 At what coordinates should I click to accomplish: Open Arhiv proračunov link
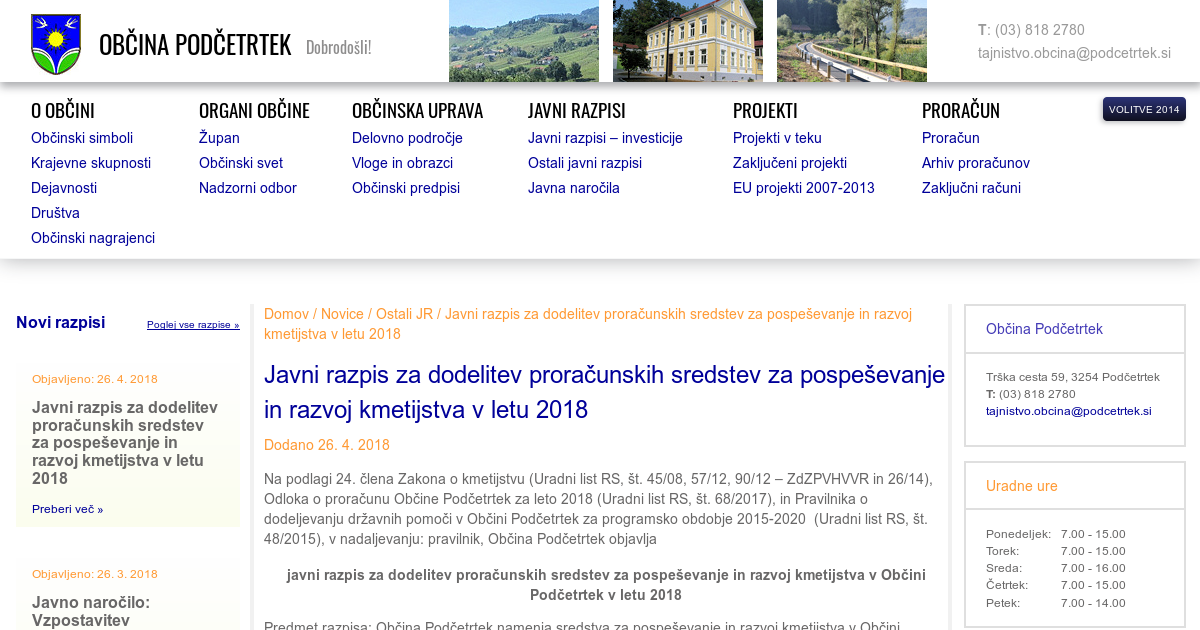[975, 163]
